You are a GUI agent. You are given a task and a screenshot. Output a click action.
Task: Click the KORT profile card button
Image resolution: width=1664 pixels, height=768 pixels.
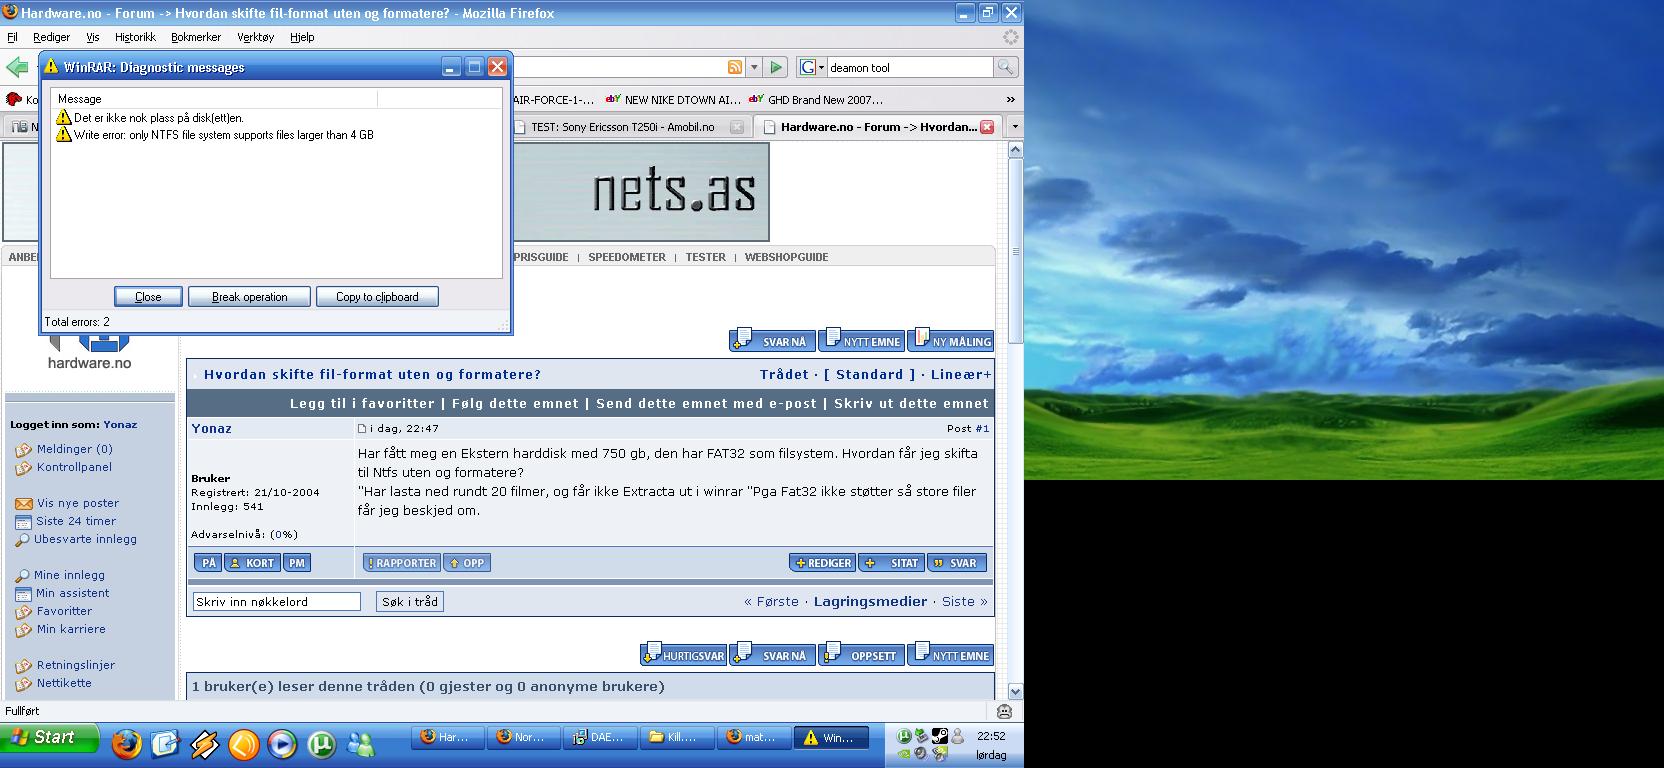252,563
